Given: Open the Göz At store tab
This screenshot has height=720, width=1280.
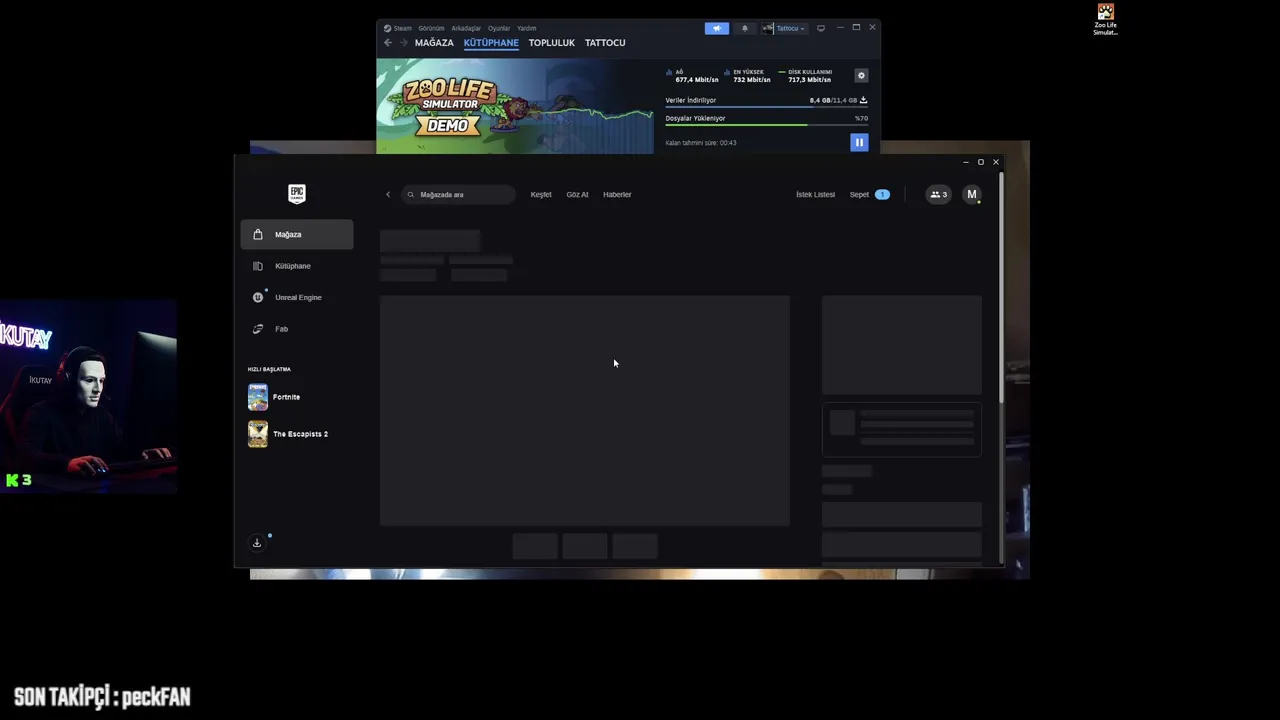Looking at the screenshot, I should pyautogui.click(x=577, y=194).
